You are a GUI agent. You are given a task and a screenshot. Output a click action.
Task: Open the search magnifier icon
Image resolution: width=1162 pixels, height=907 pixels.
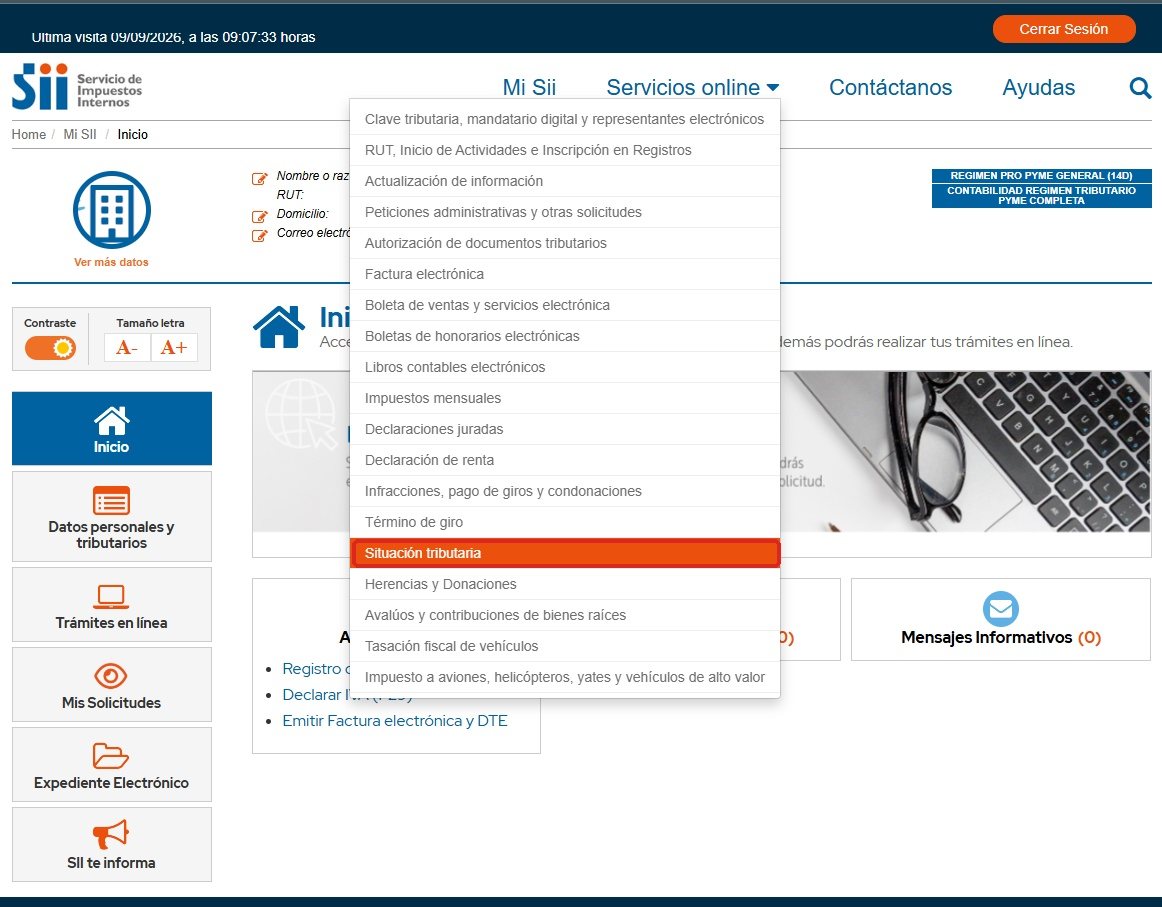click(x=1140, y=88)
